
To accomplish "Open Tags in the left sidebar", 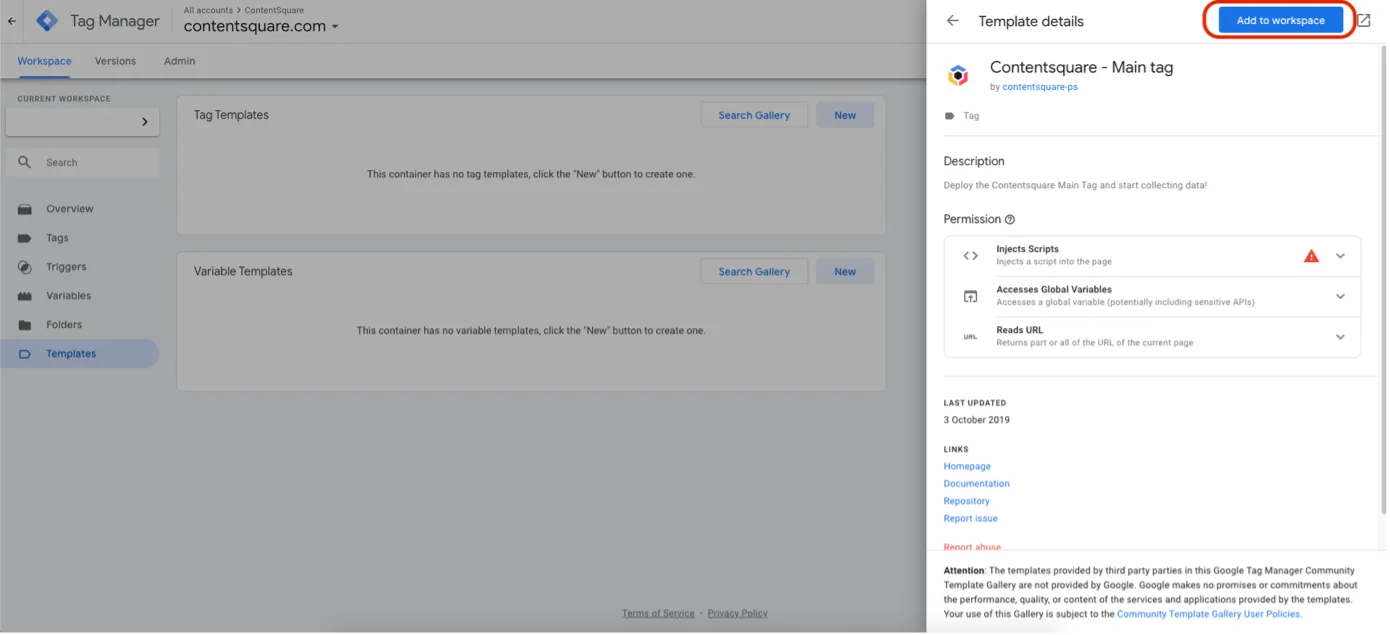I will point(57,238).
